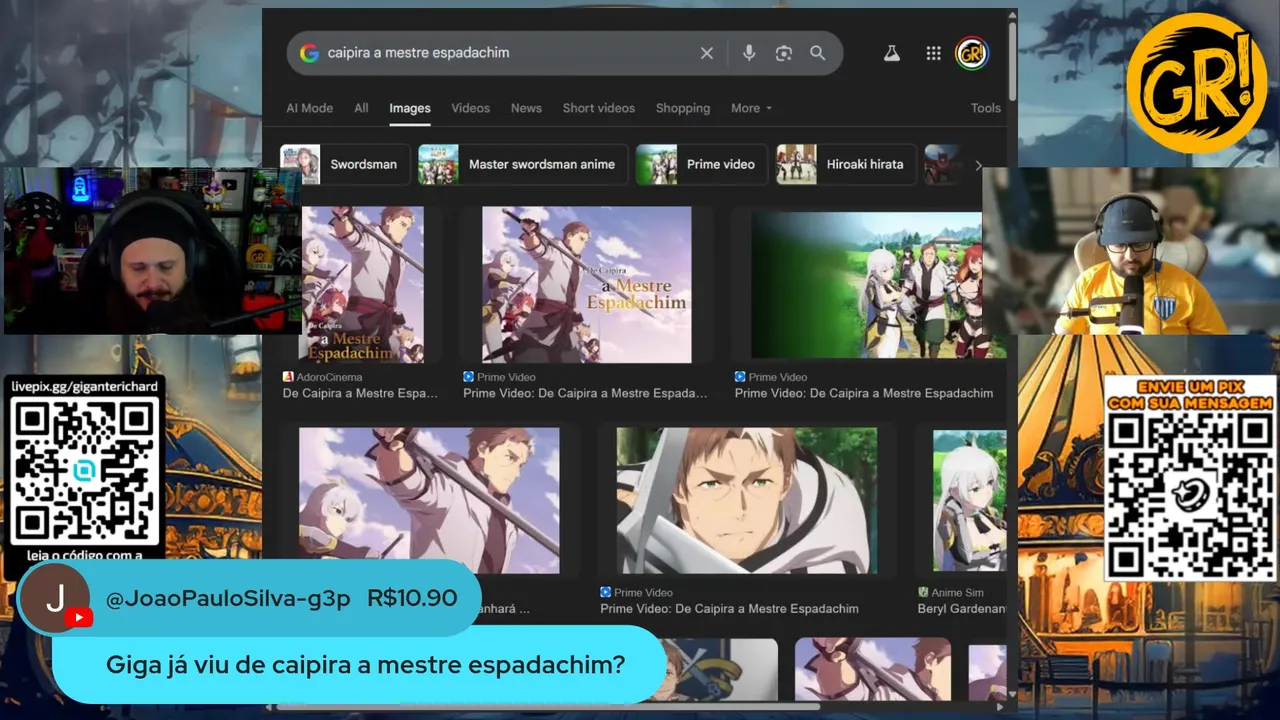This screenshot has height=720, width=1280.
Task: Select the Master swordsman anime chip
Action: (523, 164)
